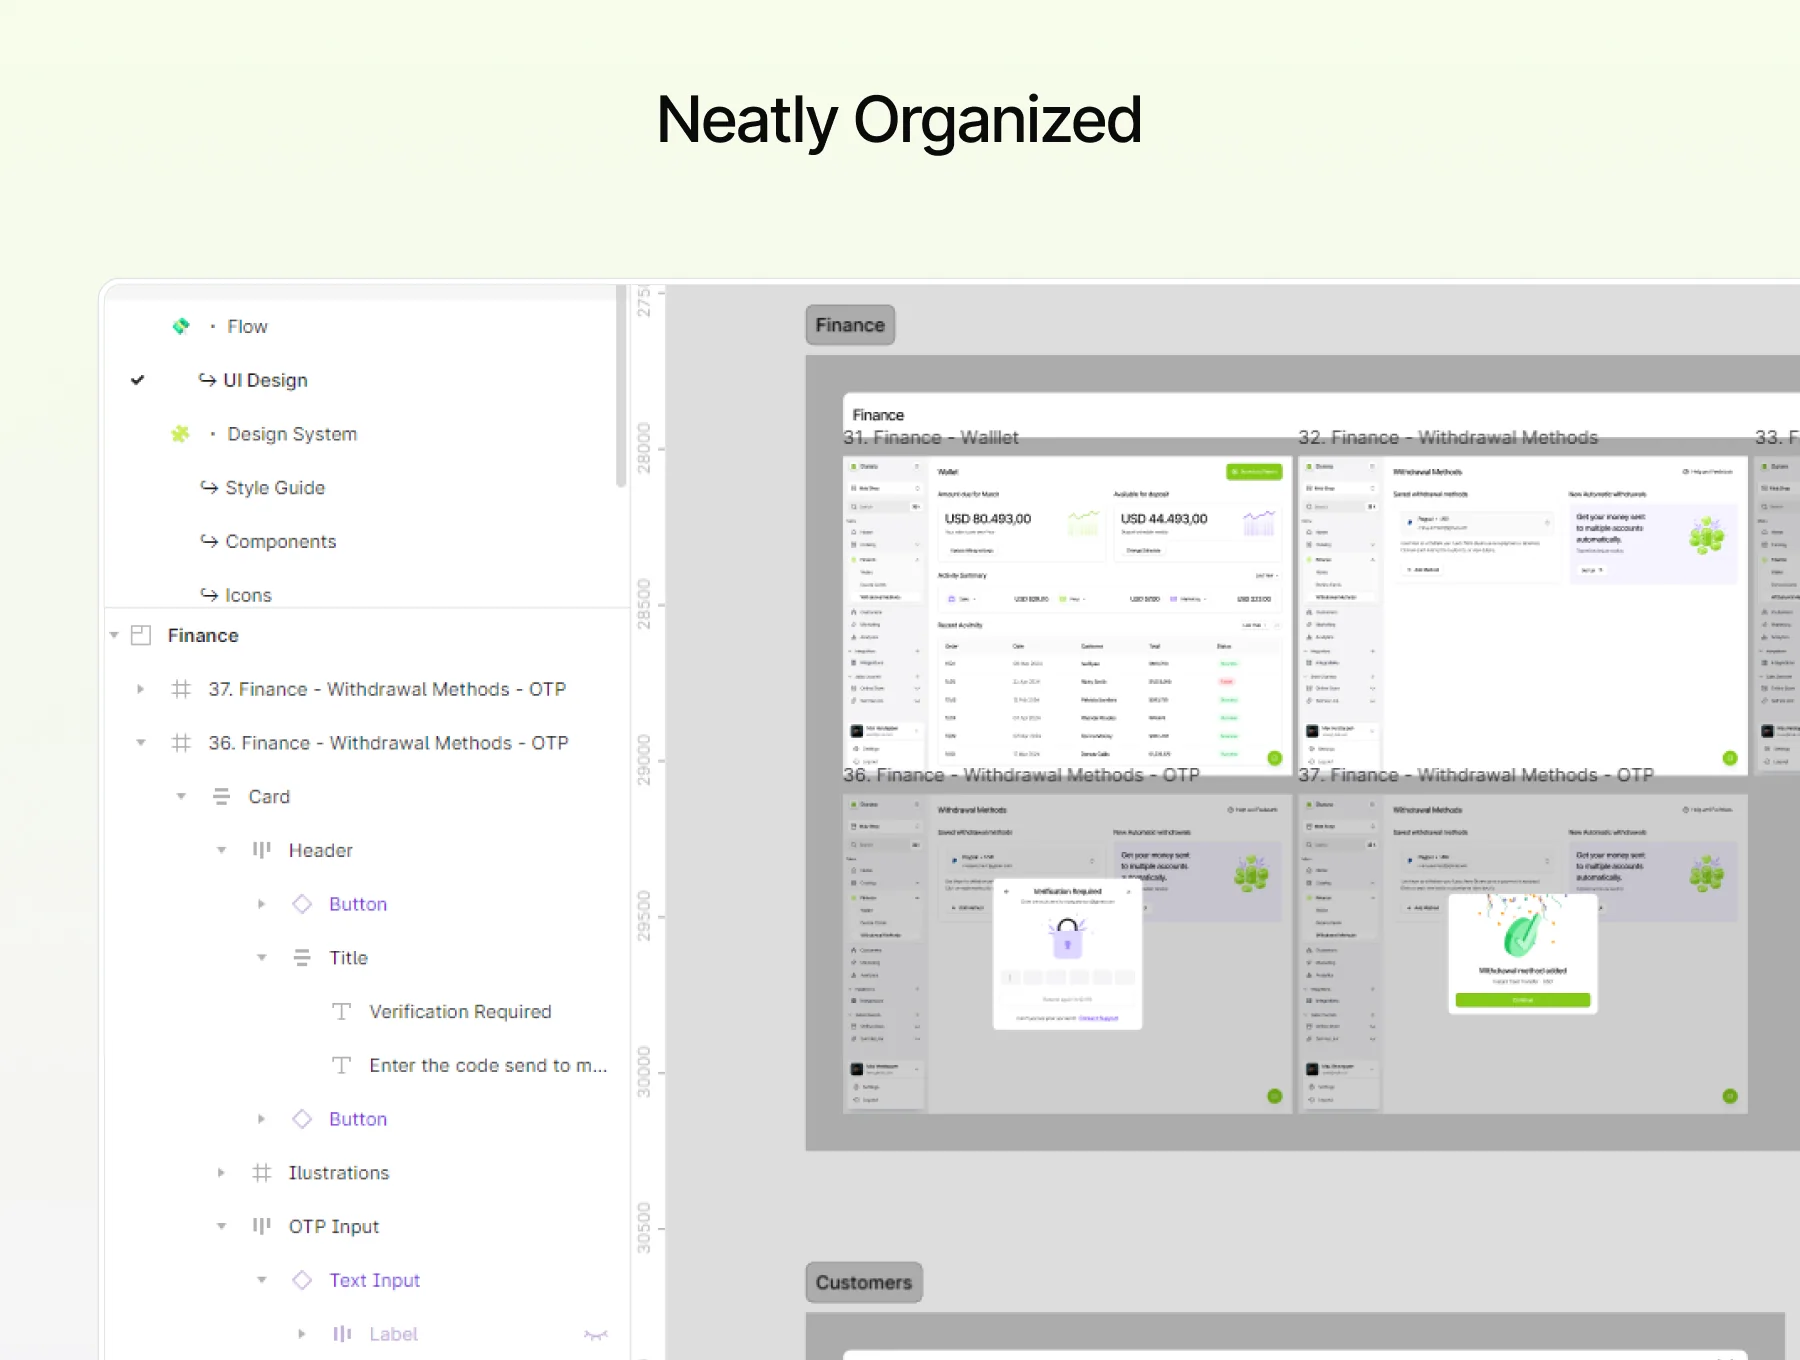Image resolution: width=1800 pixels, height=1360 pixels.
Task: Collapse the Card layer
Action: tap(181, 797)
